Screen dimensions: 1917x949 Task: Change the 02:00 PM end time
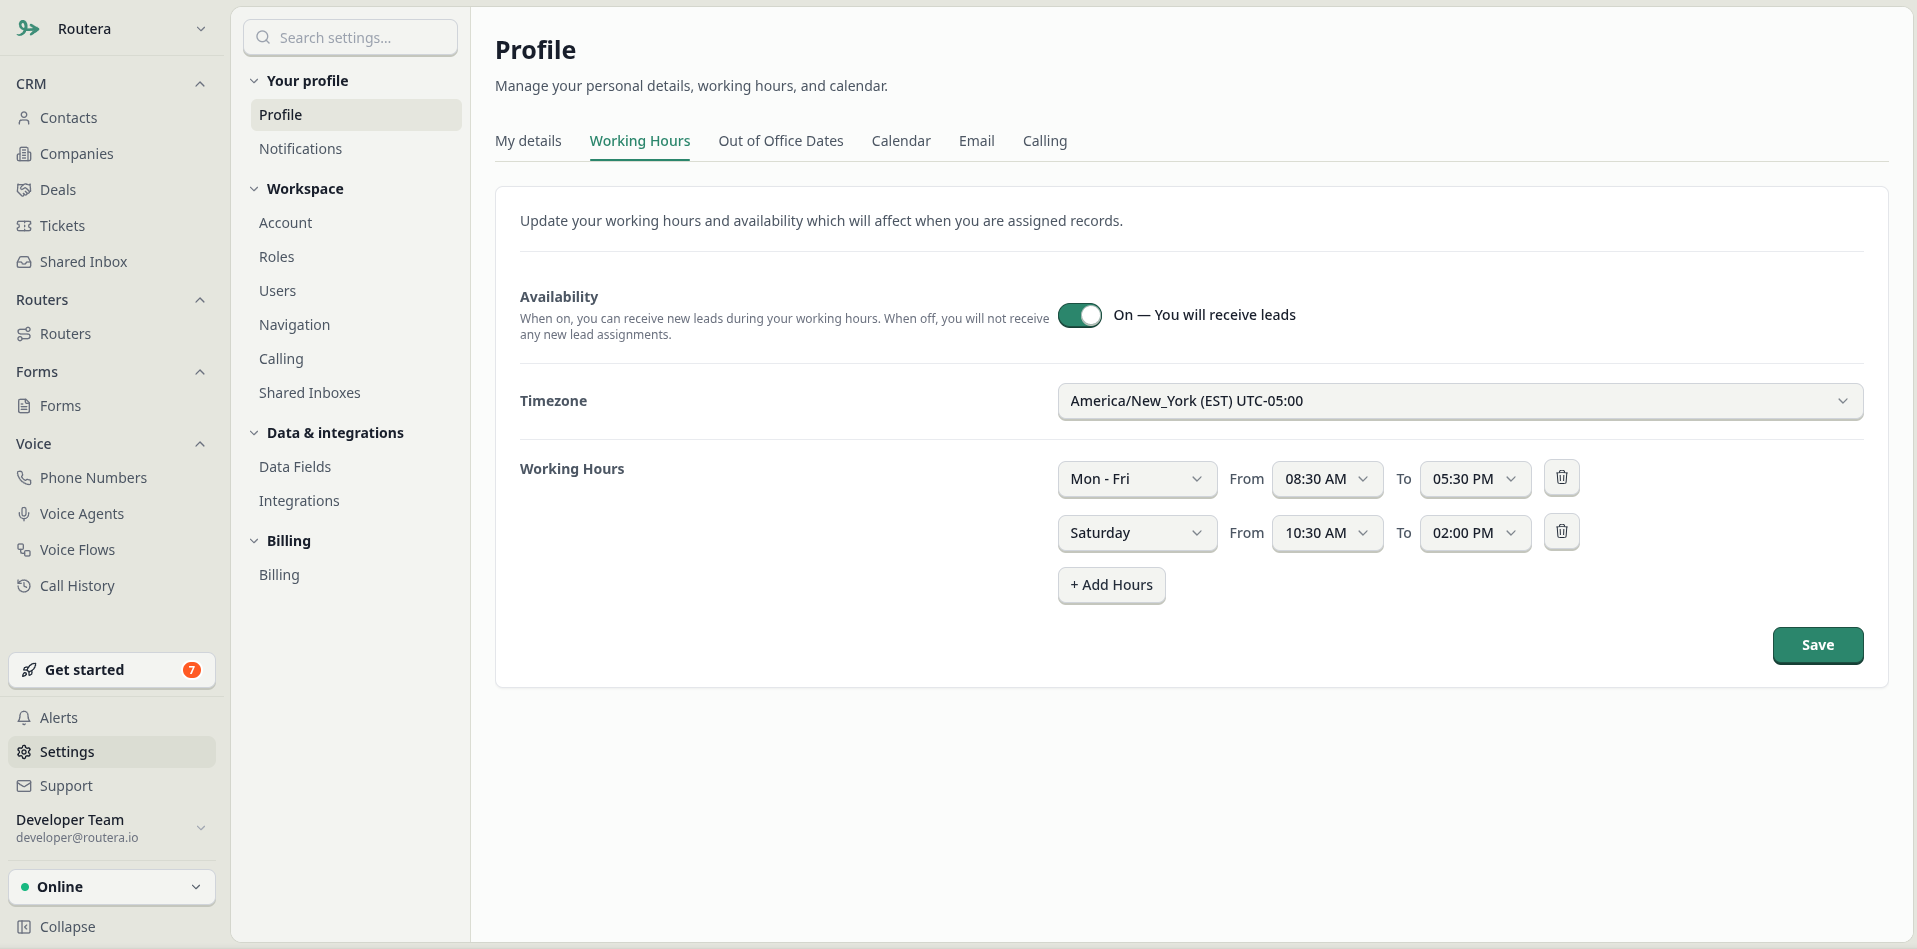[1475, 533]
